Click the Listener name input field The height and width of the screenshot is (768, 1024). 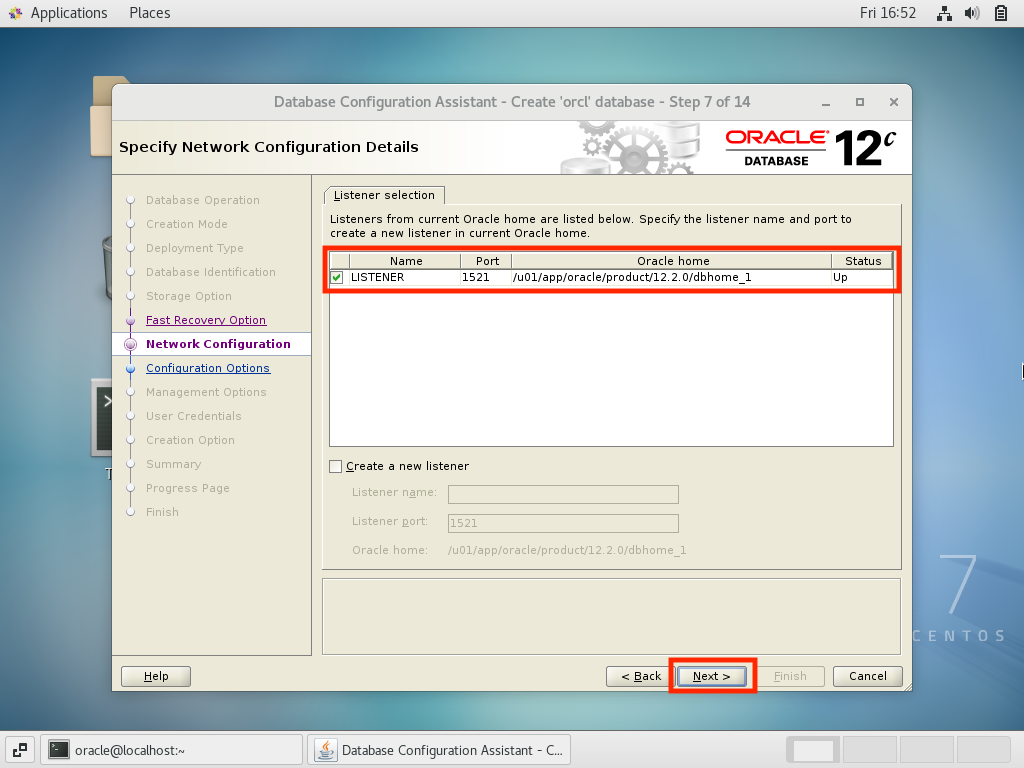click(563, 494)
